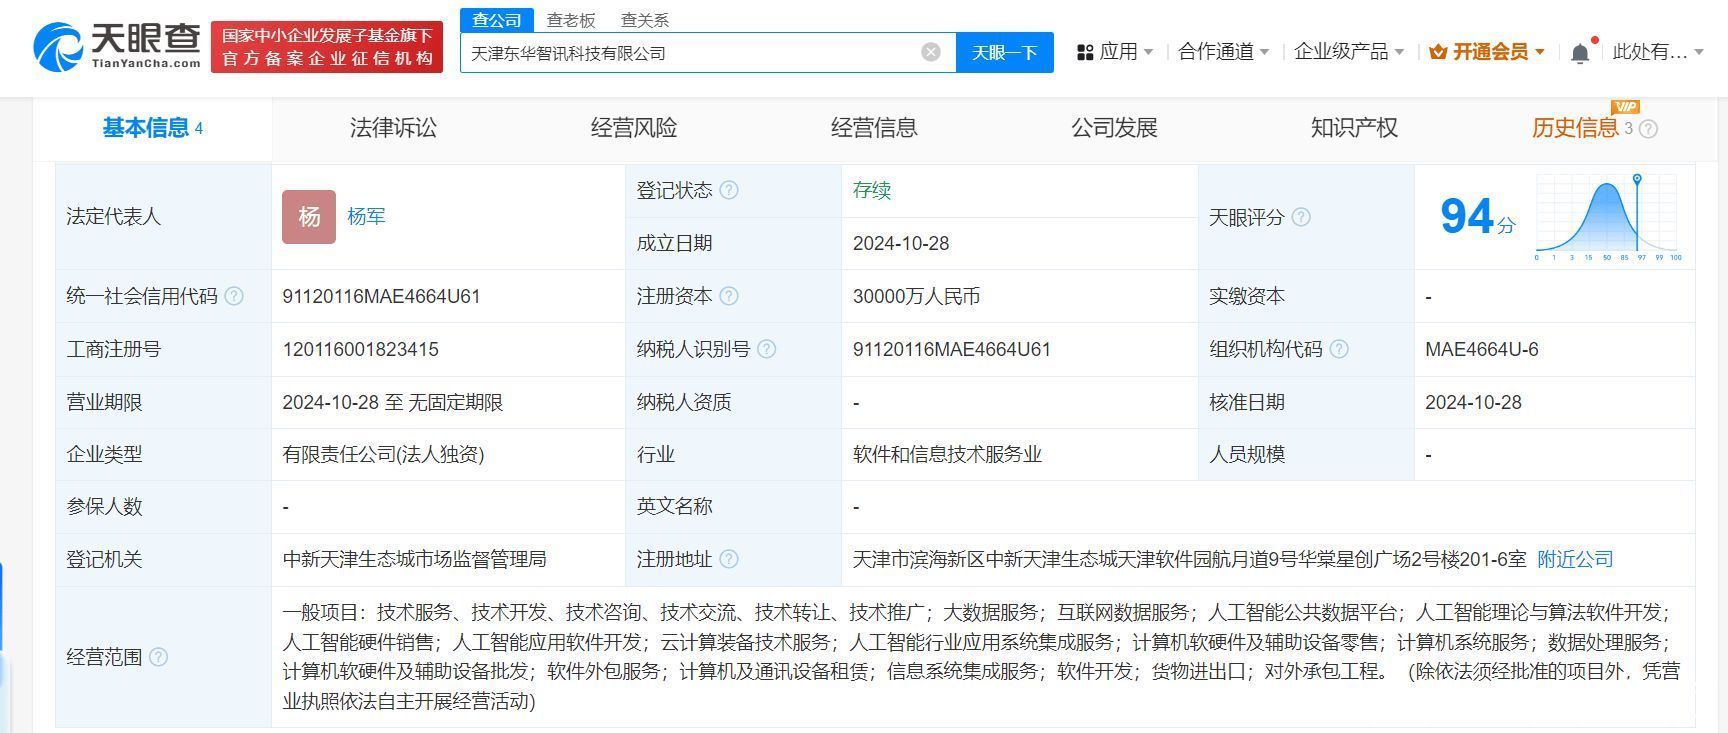The image size is (1728, 733).
Task: Clear the search box with X icon
Action: pyautogui.click(x=930, y=52)
